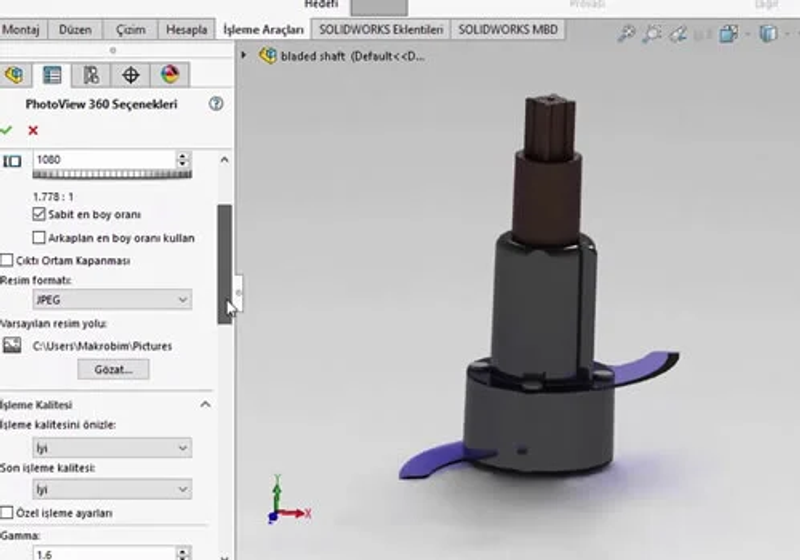Switch to the Çizim tab
The image size is (800, 560).
[x=131, y=30]
